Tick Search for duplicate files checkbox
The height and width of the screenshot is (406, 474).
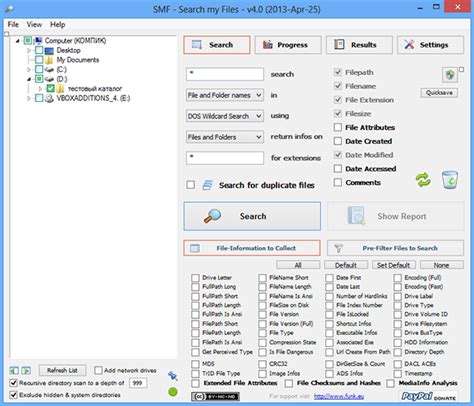191,185
